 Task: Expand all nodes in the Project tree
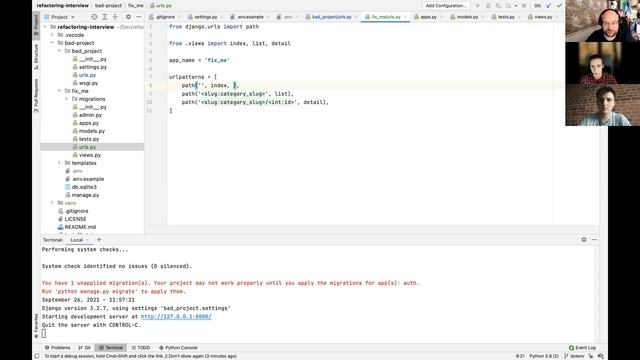coord(105,17)
